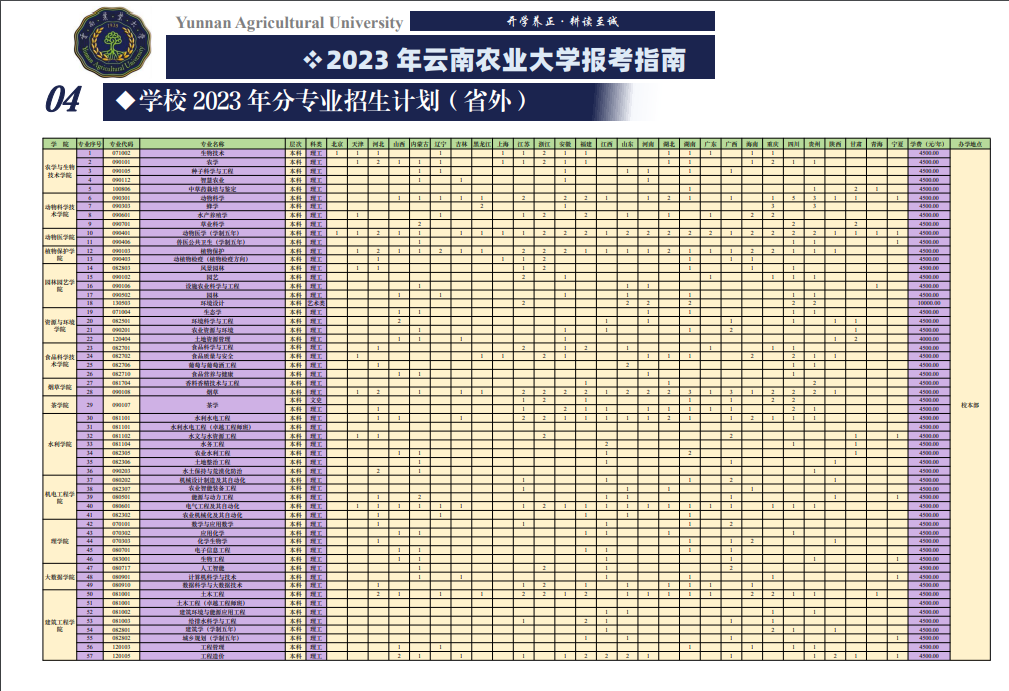Click the '茶学' major name cell
The image size is (1009, 691).
tap(212, 405)
